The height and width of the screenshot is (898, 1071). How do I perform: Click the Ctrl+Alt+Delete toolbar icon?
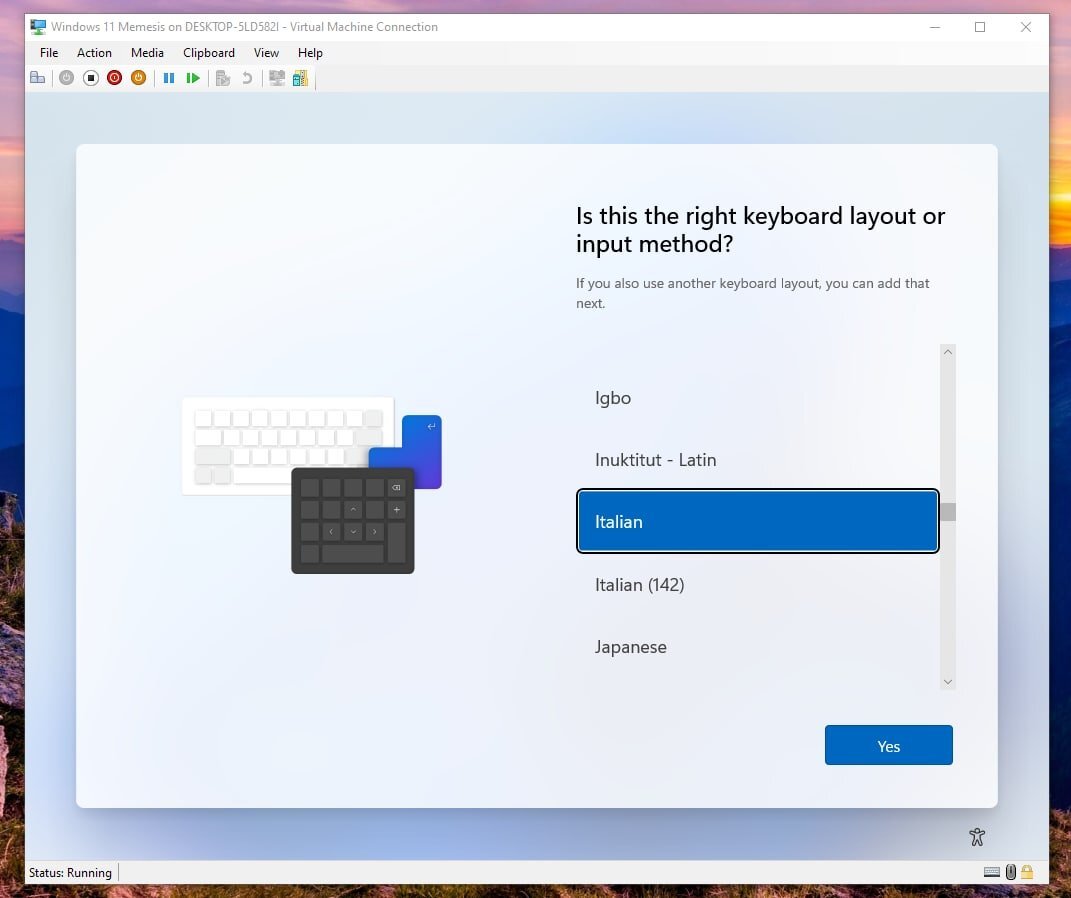tap(38, 78)
